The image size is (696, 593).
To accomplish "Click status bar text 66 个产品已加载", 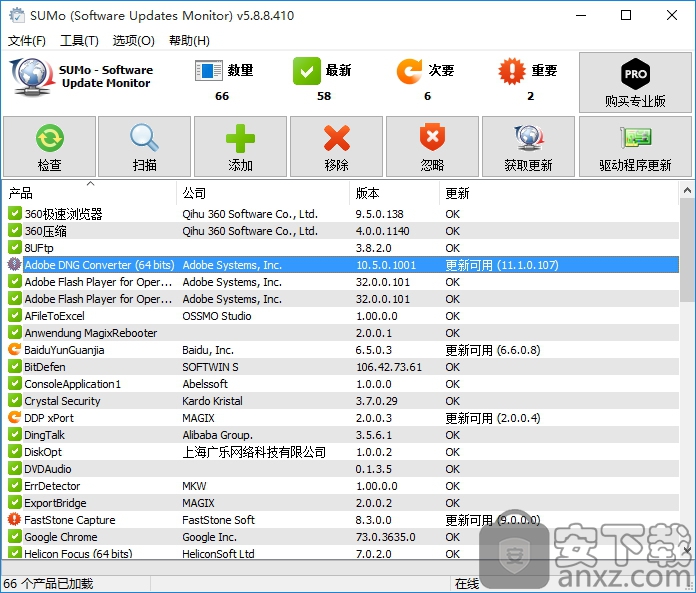I will 48,583.
